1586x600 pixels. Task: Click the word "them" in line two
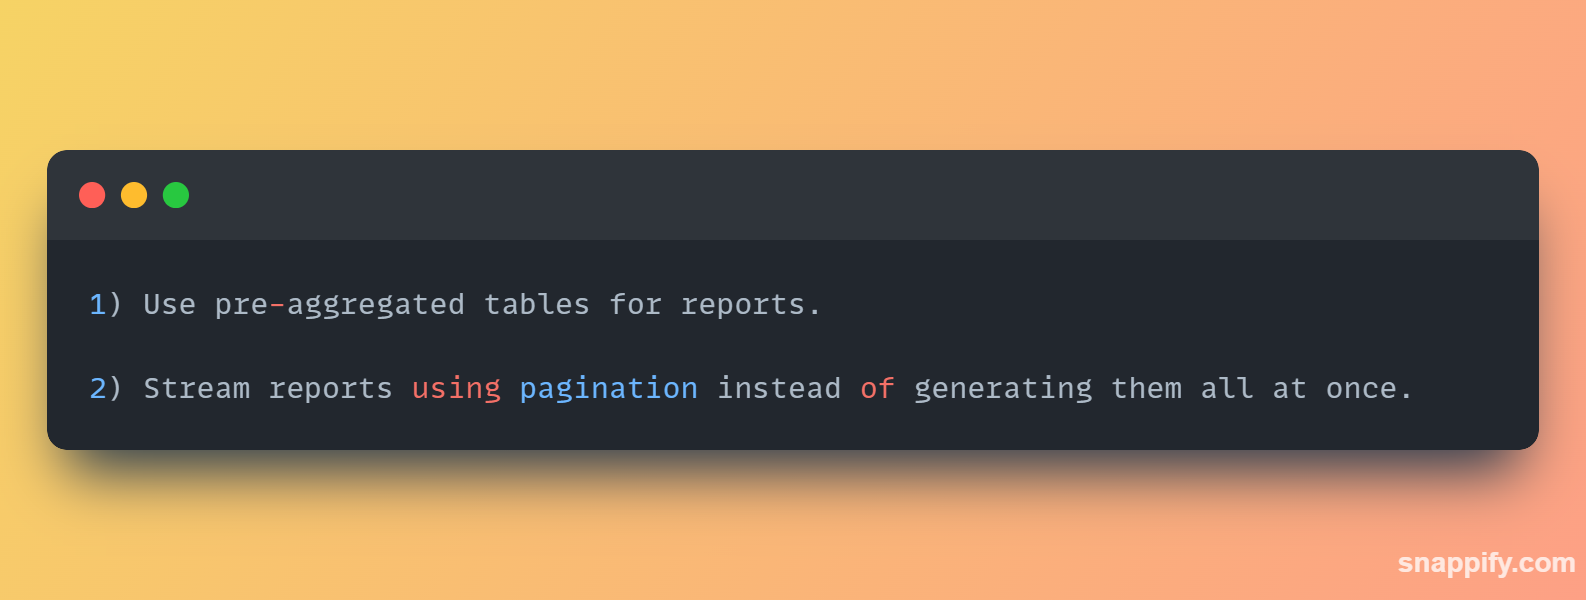[1146, 388]
